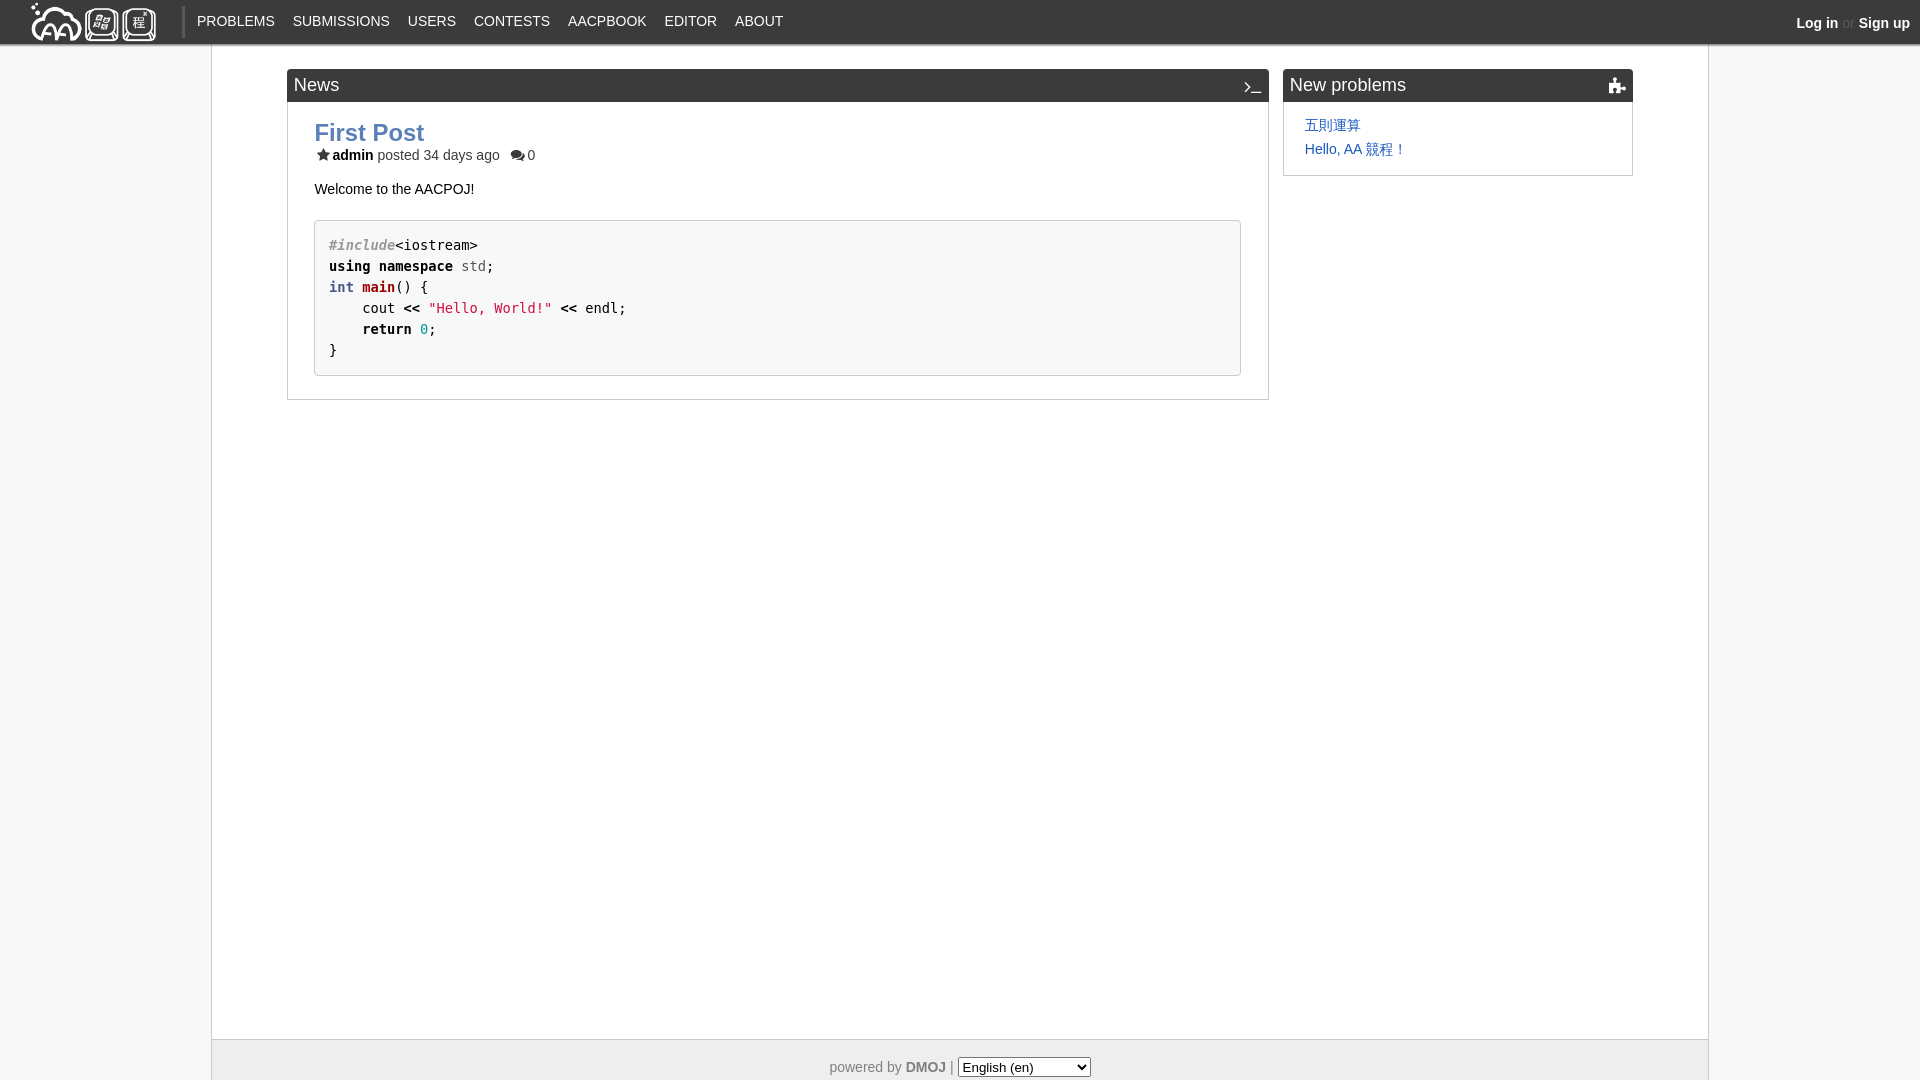Click the '#include<iostream>' code line

(x=403, y=245)
